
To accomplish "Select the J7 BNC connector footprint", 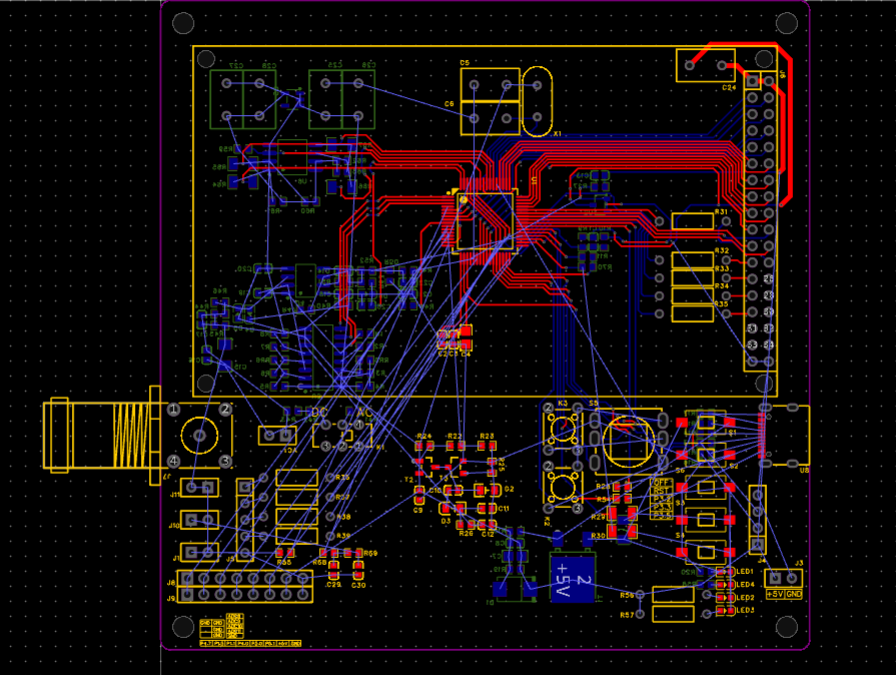I will click(x=137, y=436).
